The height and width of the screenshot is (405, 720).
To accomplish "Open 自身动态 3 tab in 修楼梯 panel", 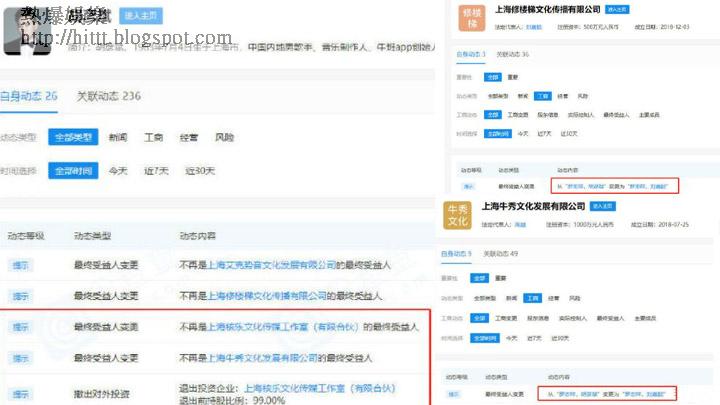I will 470,54.
